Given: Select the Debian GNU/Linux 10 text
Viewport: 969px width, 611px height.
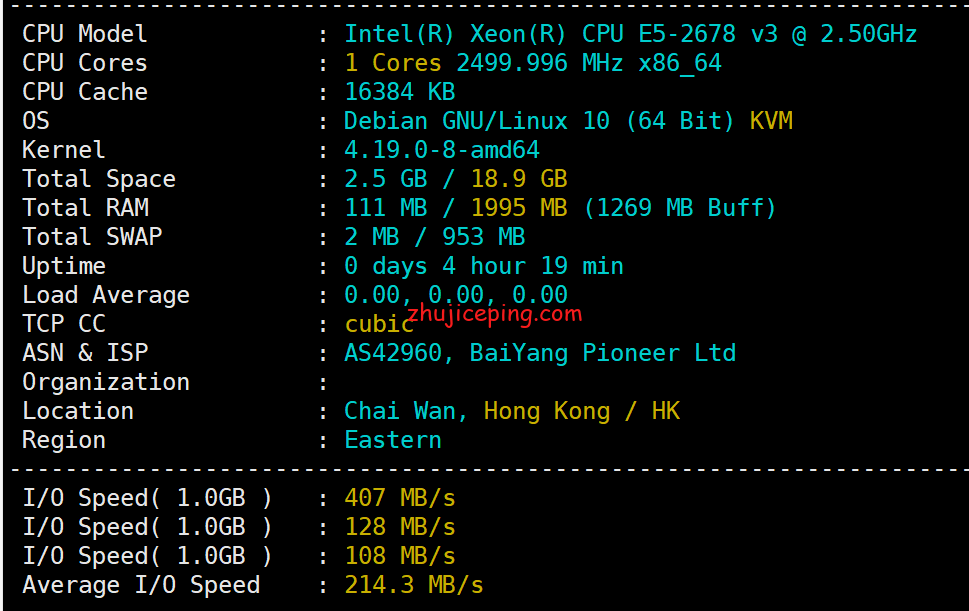Looking at the screenshot, I should [x=476, y=121].
